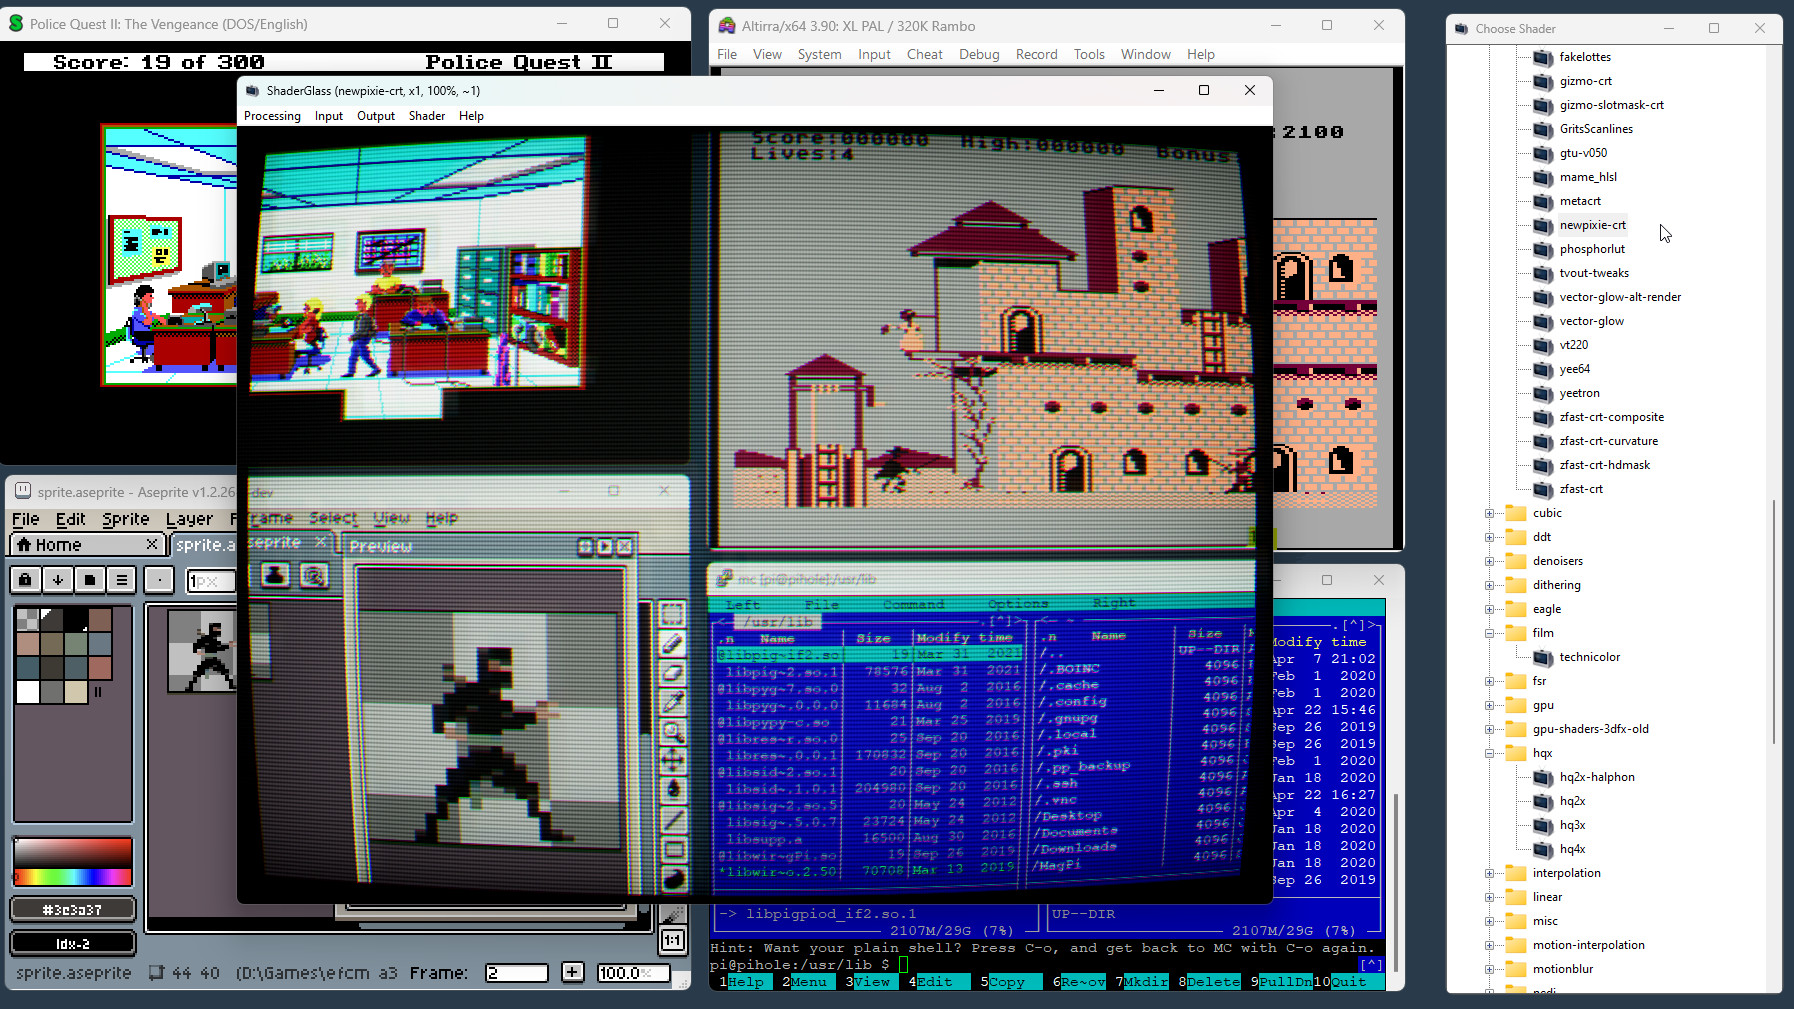Expand the dithering folder
1794x1009 pixels.
click(x=1489, y=585)
